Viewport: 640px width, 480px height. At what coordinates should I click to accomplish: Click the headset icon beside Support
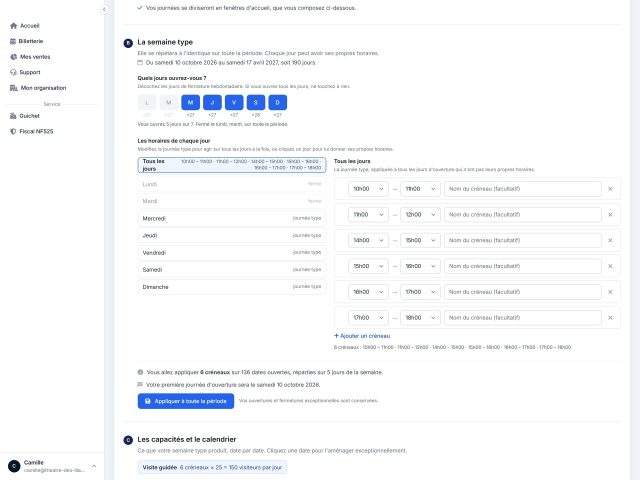13,72
